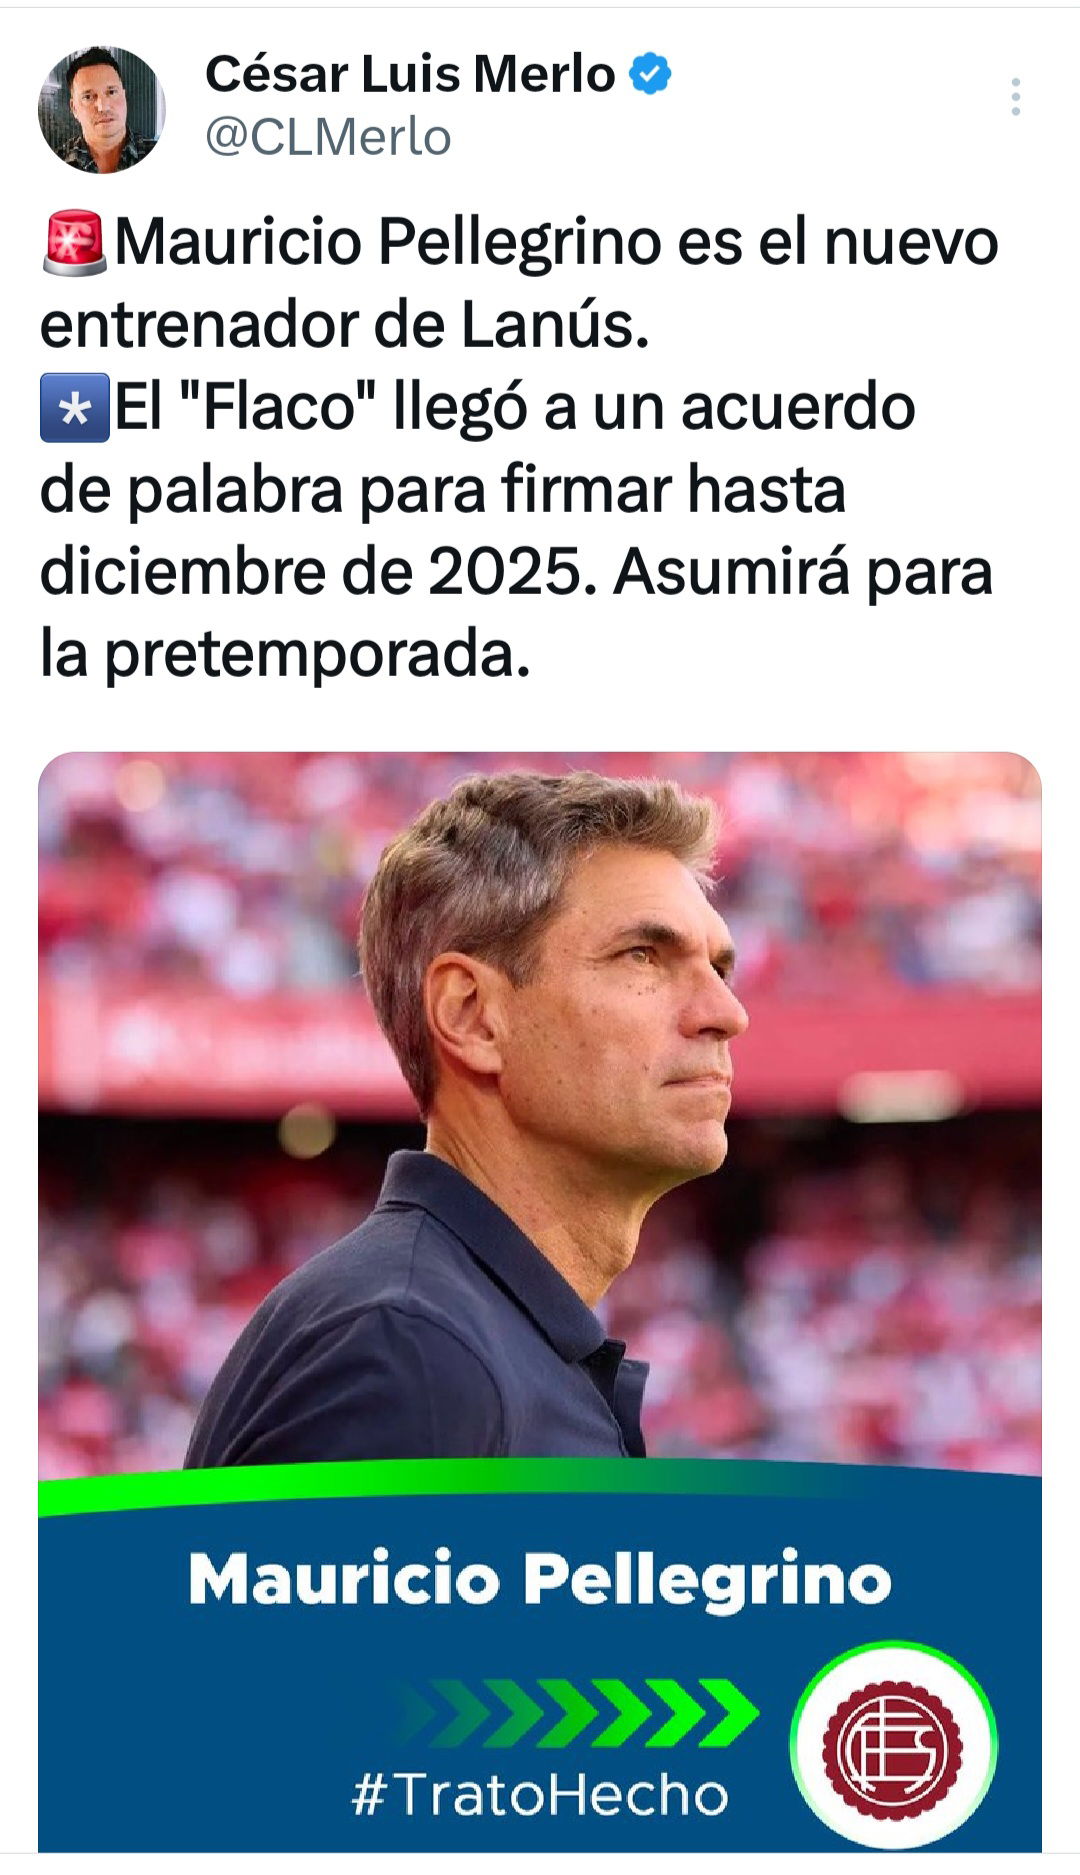
Task: Open the three-dot tweet options menu
Action: point(1015,97)
